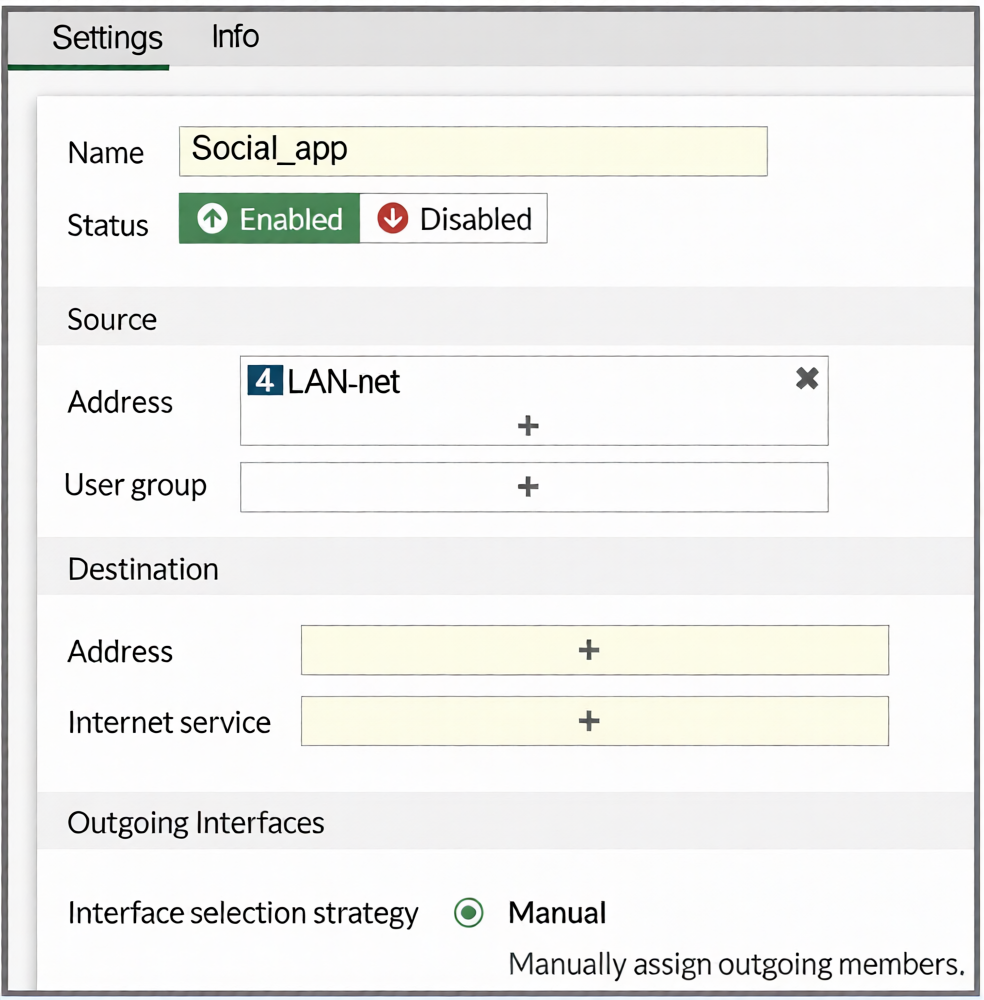The height and width of the screenshot is (1000, 984).
Task: Select the Manual interface selection strategy
Action: (x=468, y=913)
